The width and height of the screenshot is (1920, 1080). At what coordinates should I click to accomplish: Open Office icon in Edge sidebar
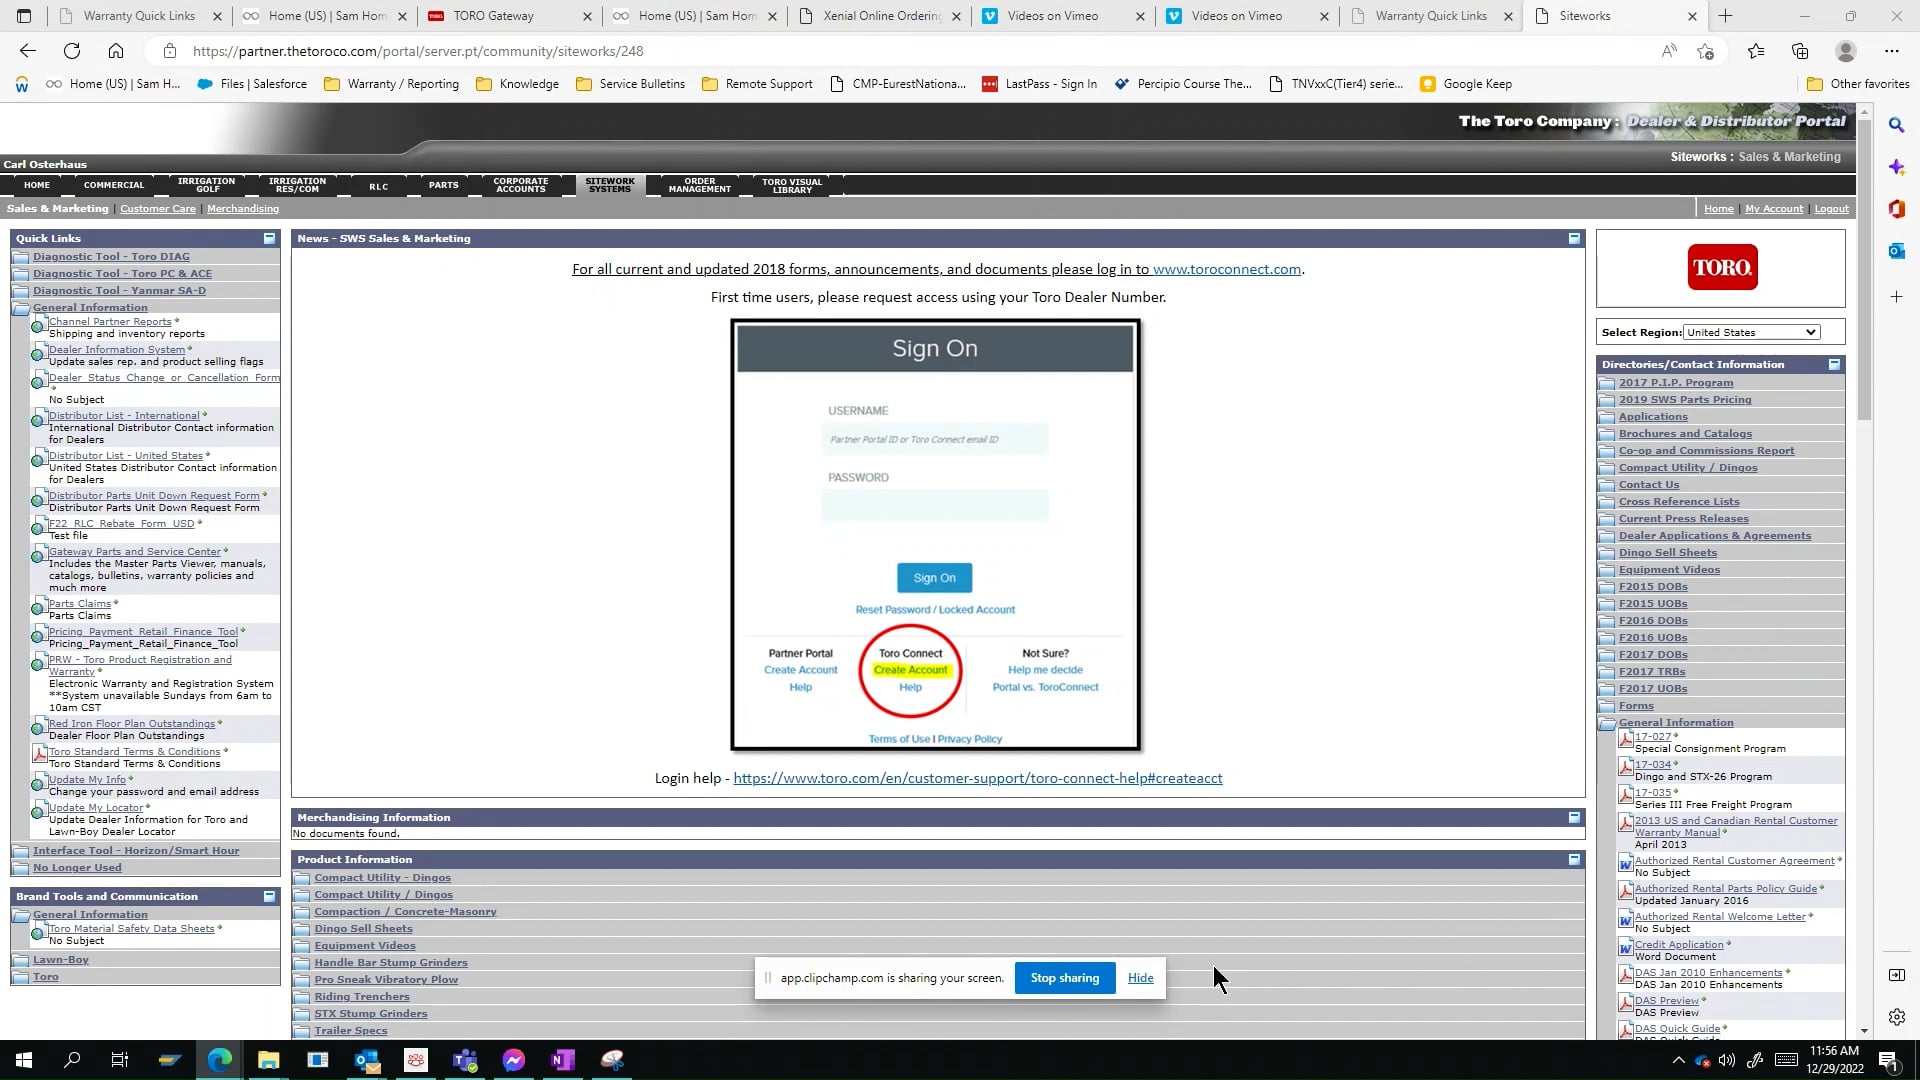[1896, 209]
